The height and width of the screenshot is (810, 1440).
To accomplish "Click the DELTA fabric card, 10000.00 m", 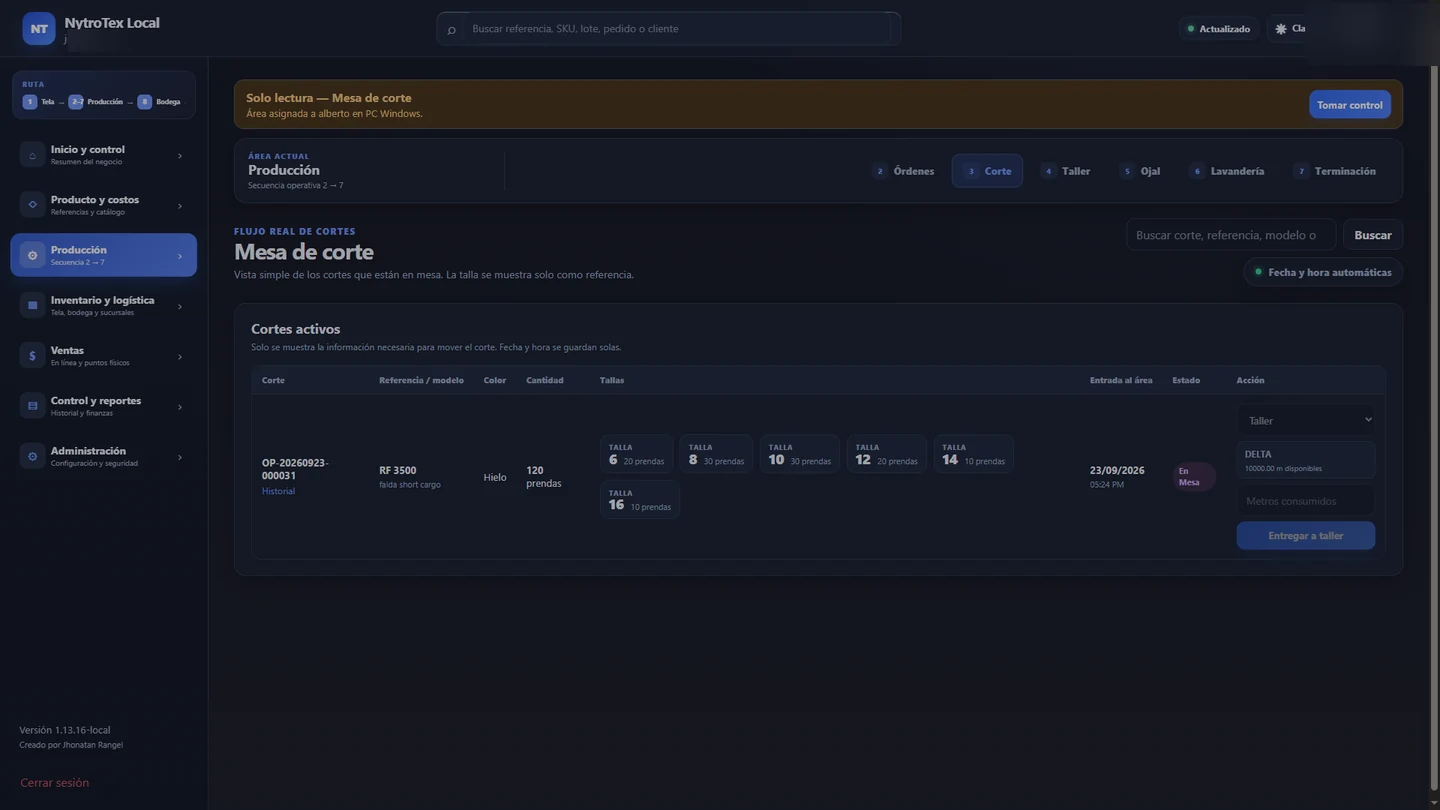I will coord(1305,460).
